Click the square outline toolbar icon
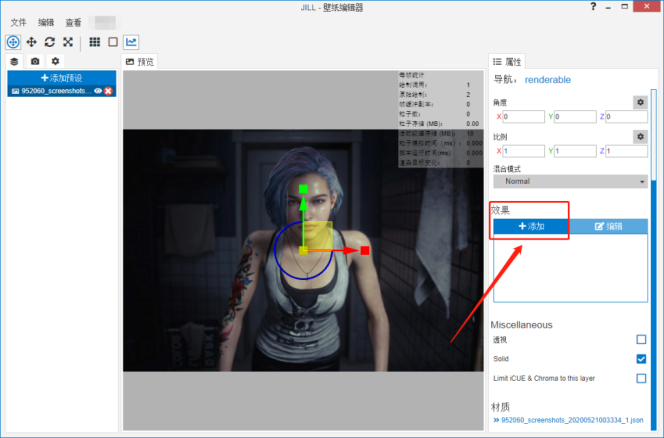This screenshot has width=664, height=438. [113, 42]
